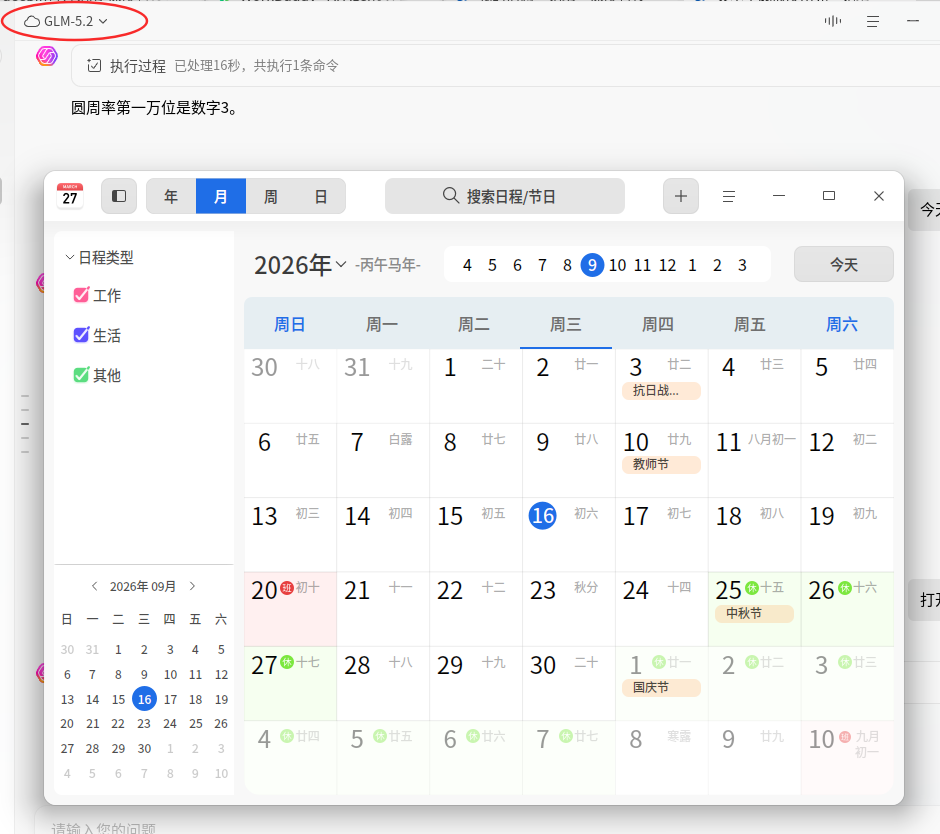
Task: Switch to the 月 view tab
Action: (x=221, y=196)
